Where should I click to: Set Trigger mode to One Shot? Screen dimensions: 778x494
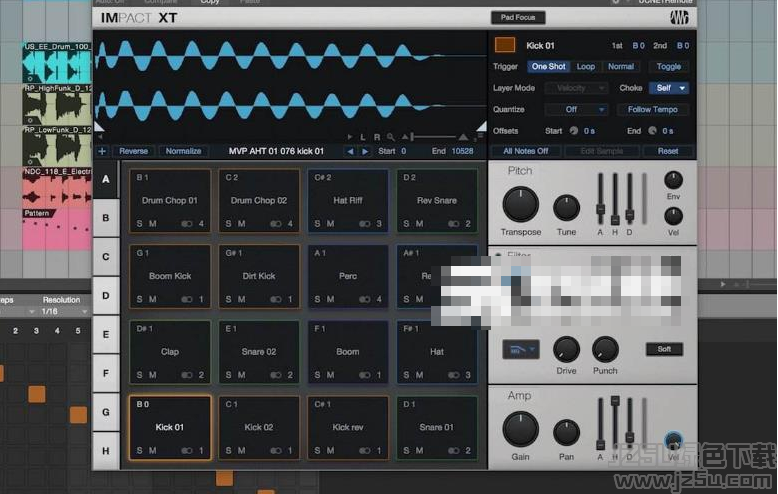[548, 66]
